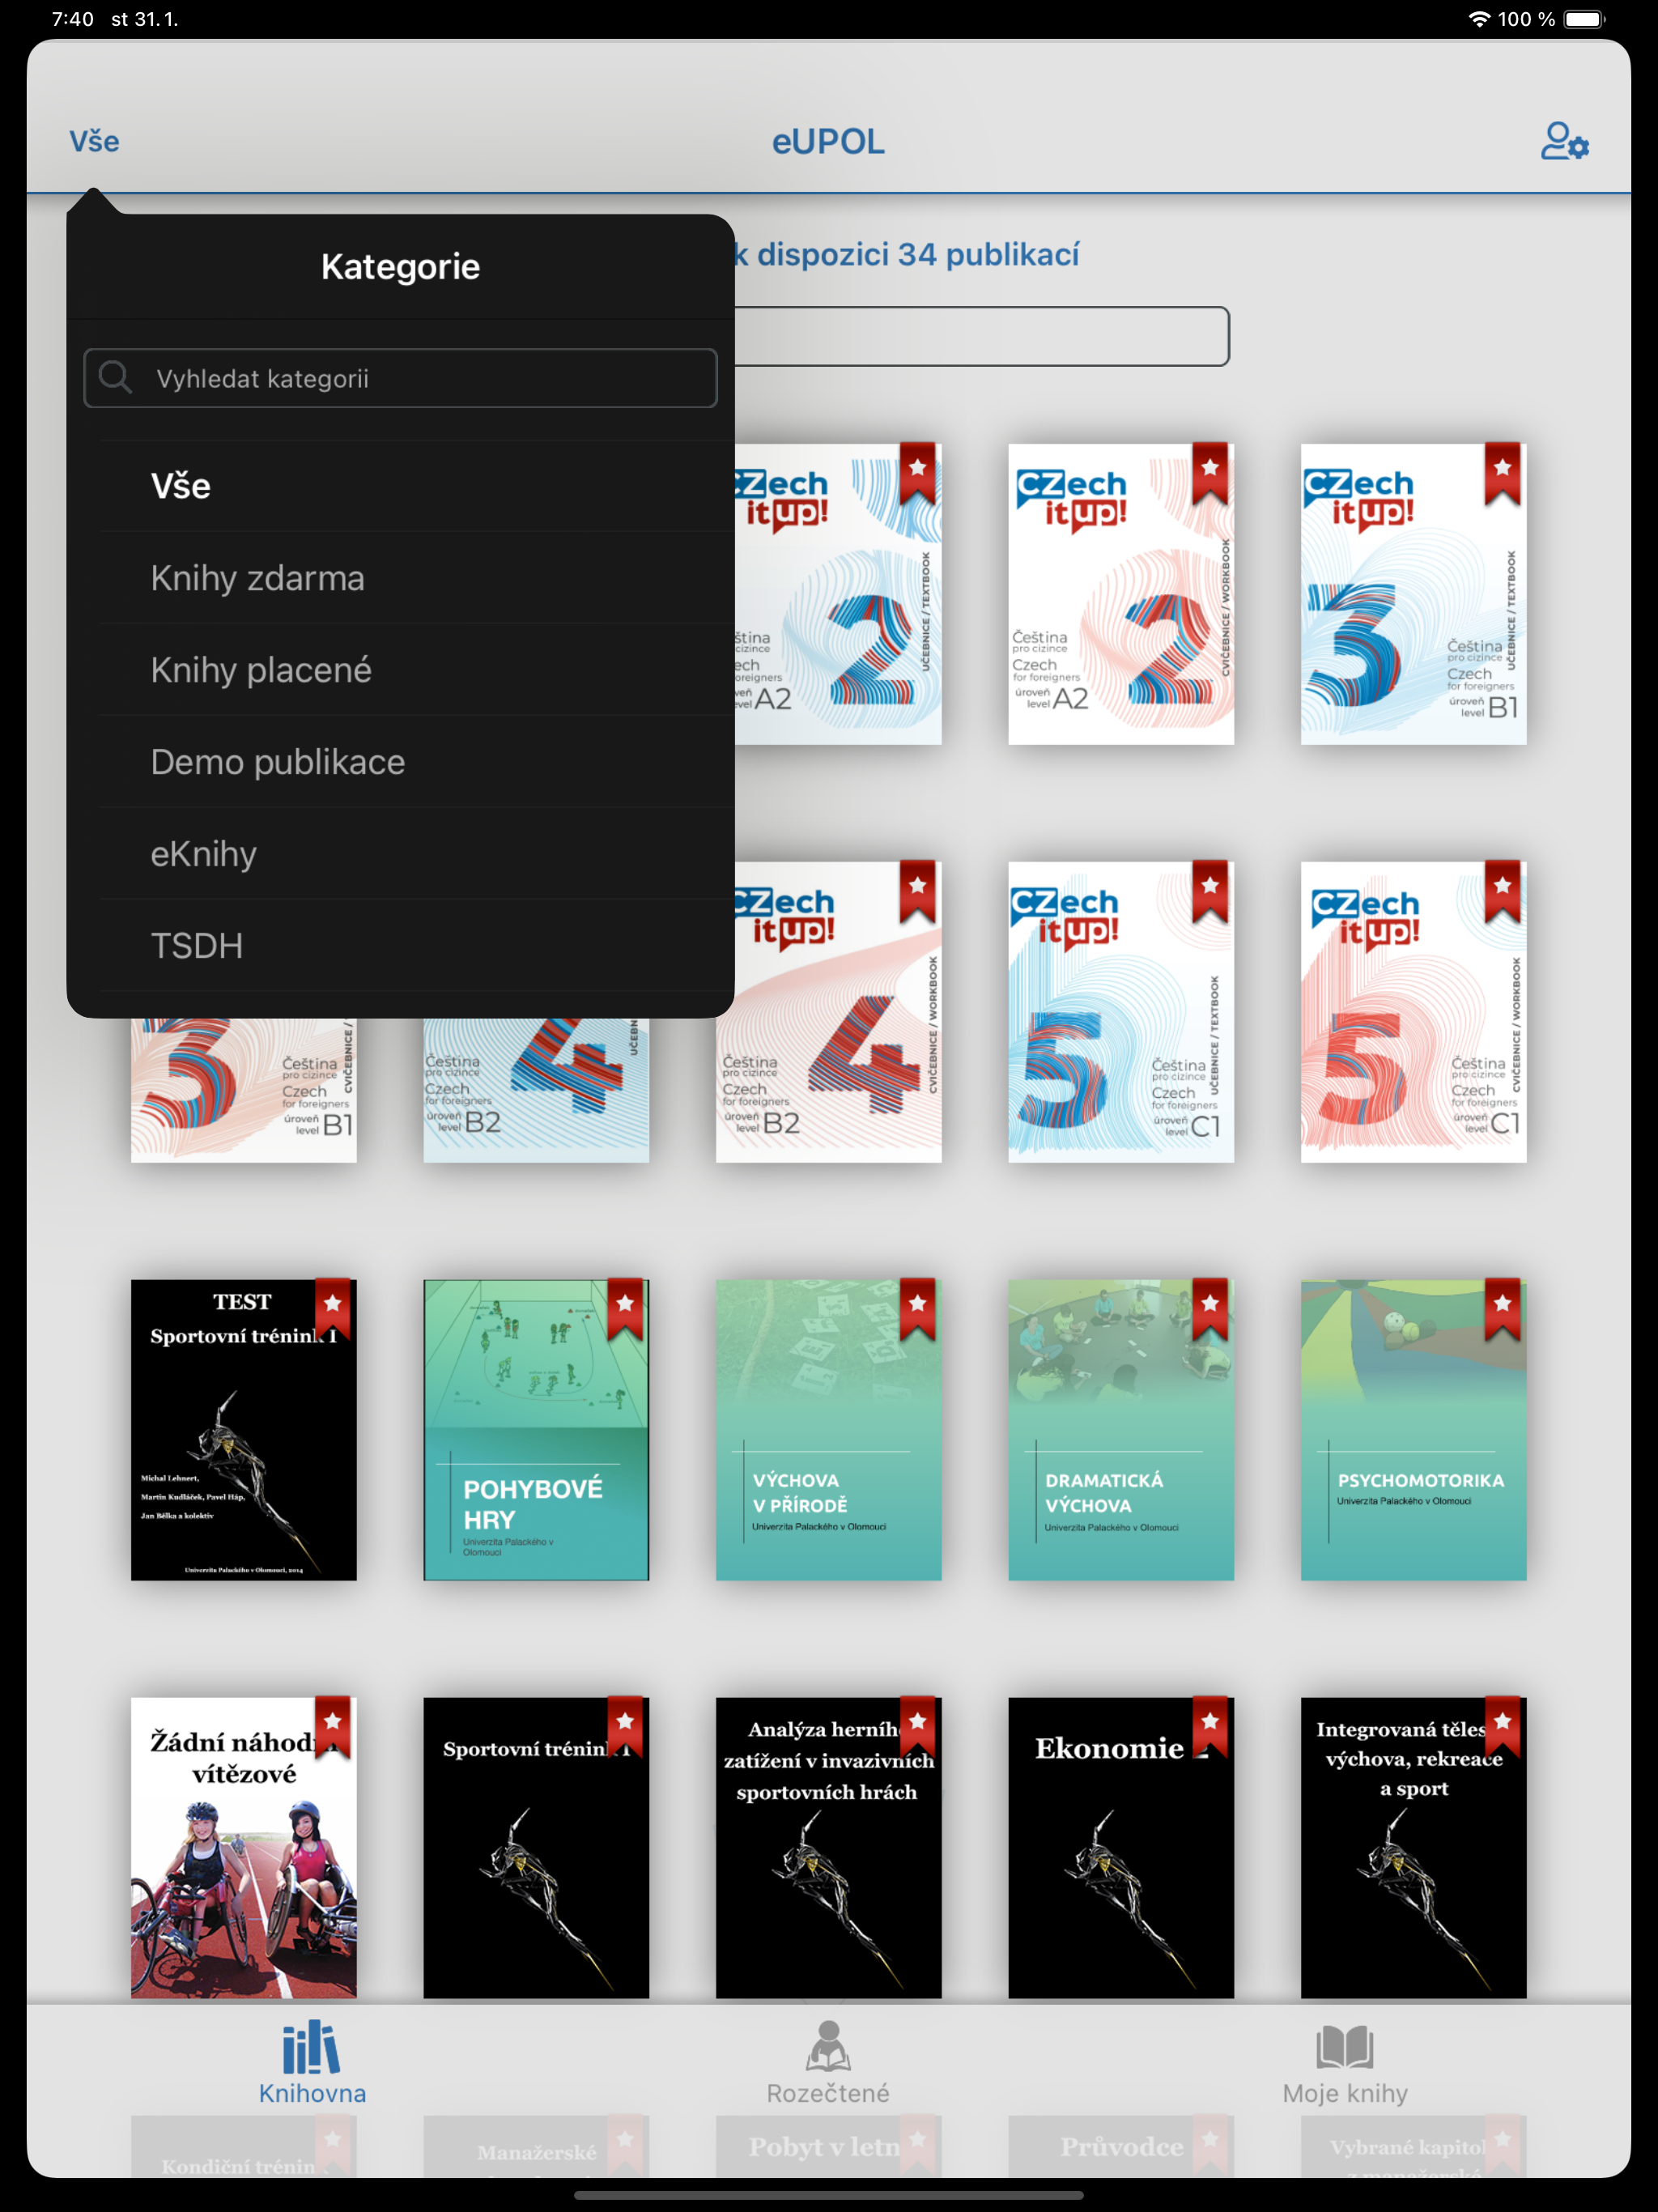This screenshot has height=2212, width=1658.
Task: Open the Ekonomie book cover
Action: click(x=1121, y=1848)
